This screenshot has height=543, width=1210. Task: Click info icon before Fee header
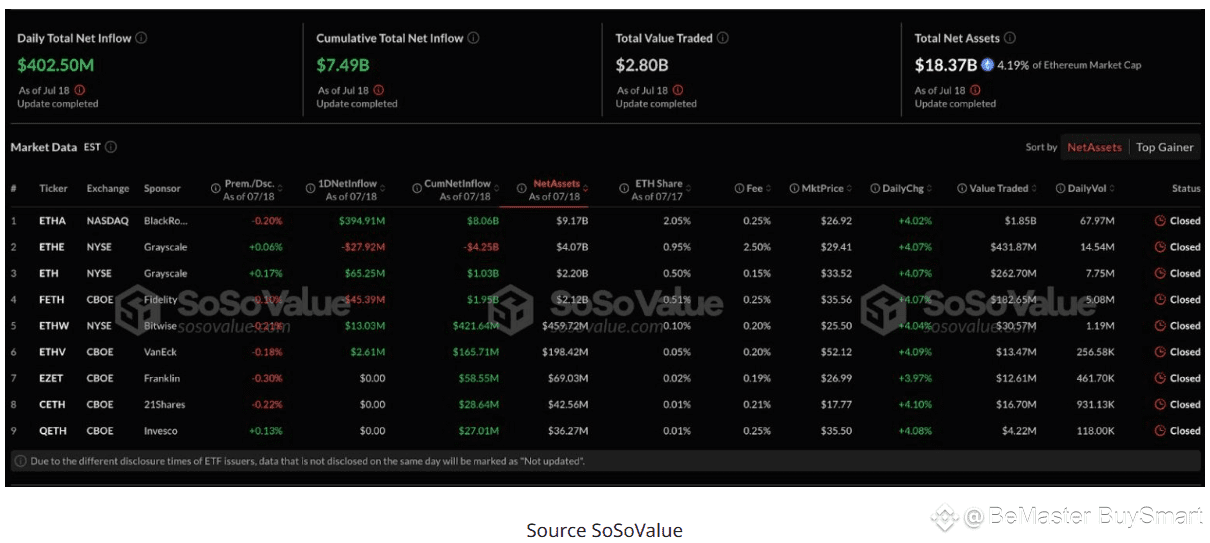(739, 188)
